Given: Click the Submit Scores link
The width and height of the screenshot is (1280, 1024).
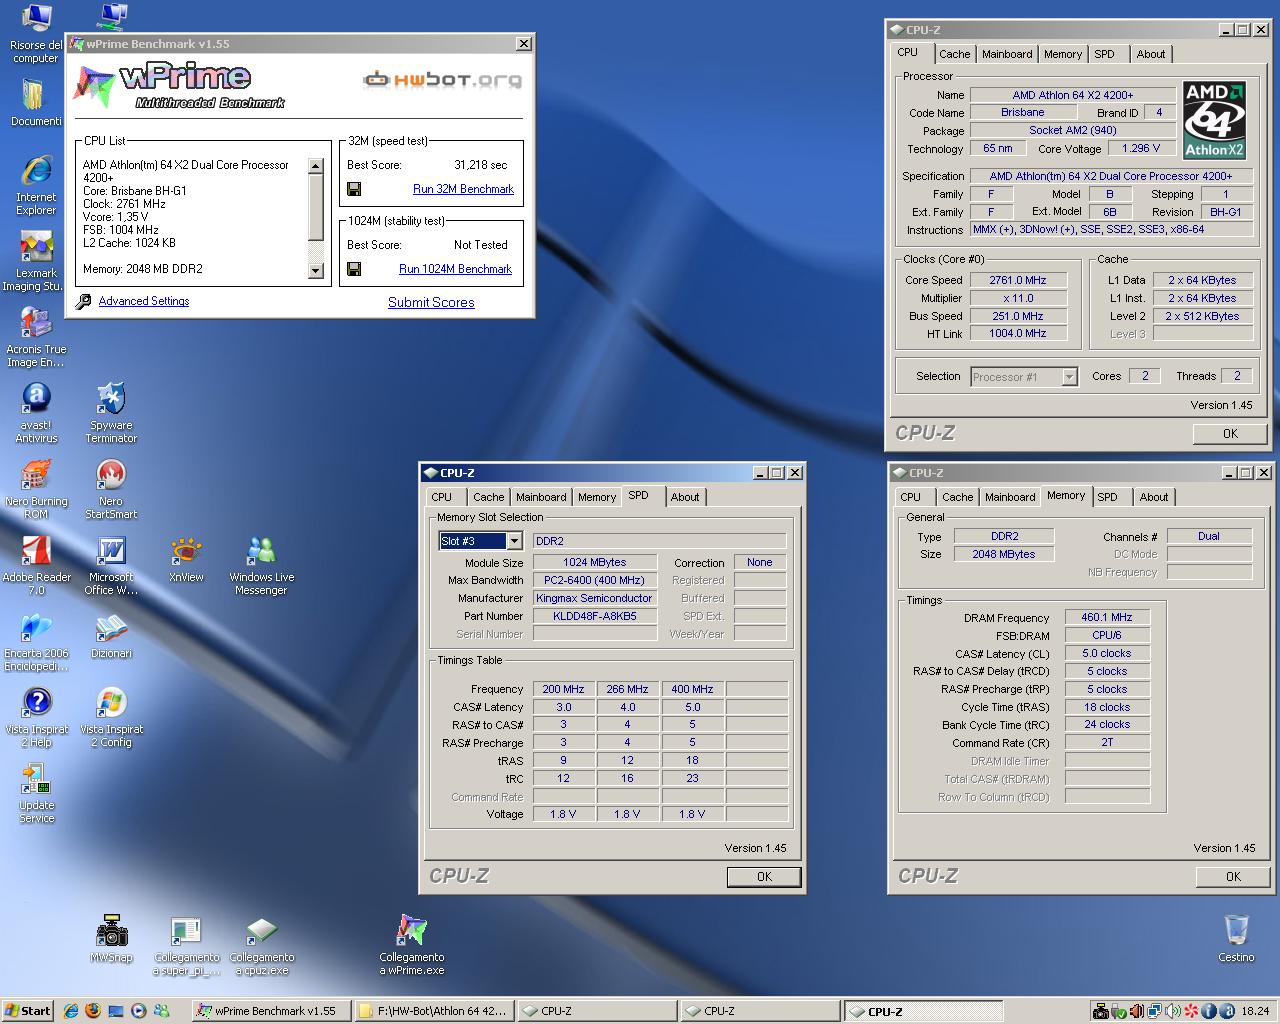Looking at the screenshot, I should (431, 302).
